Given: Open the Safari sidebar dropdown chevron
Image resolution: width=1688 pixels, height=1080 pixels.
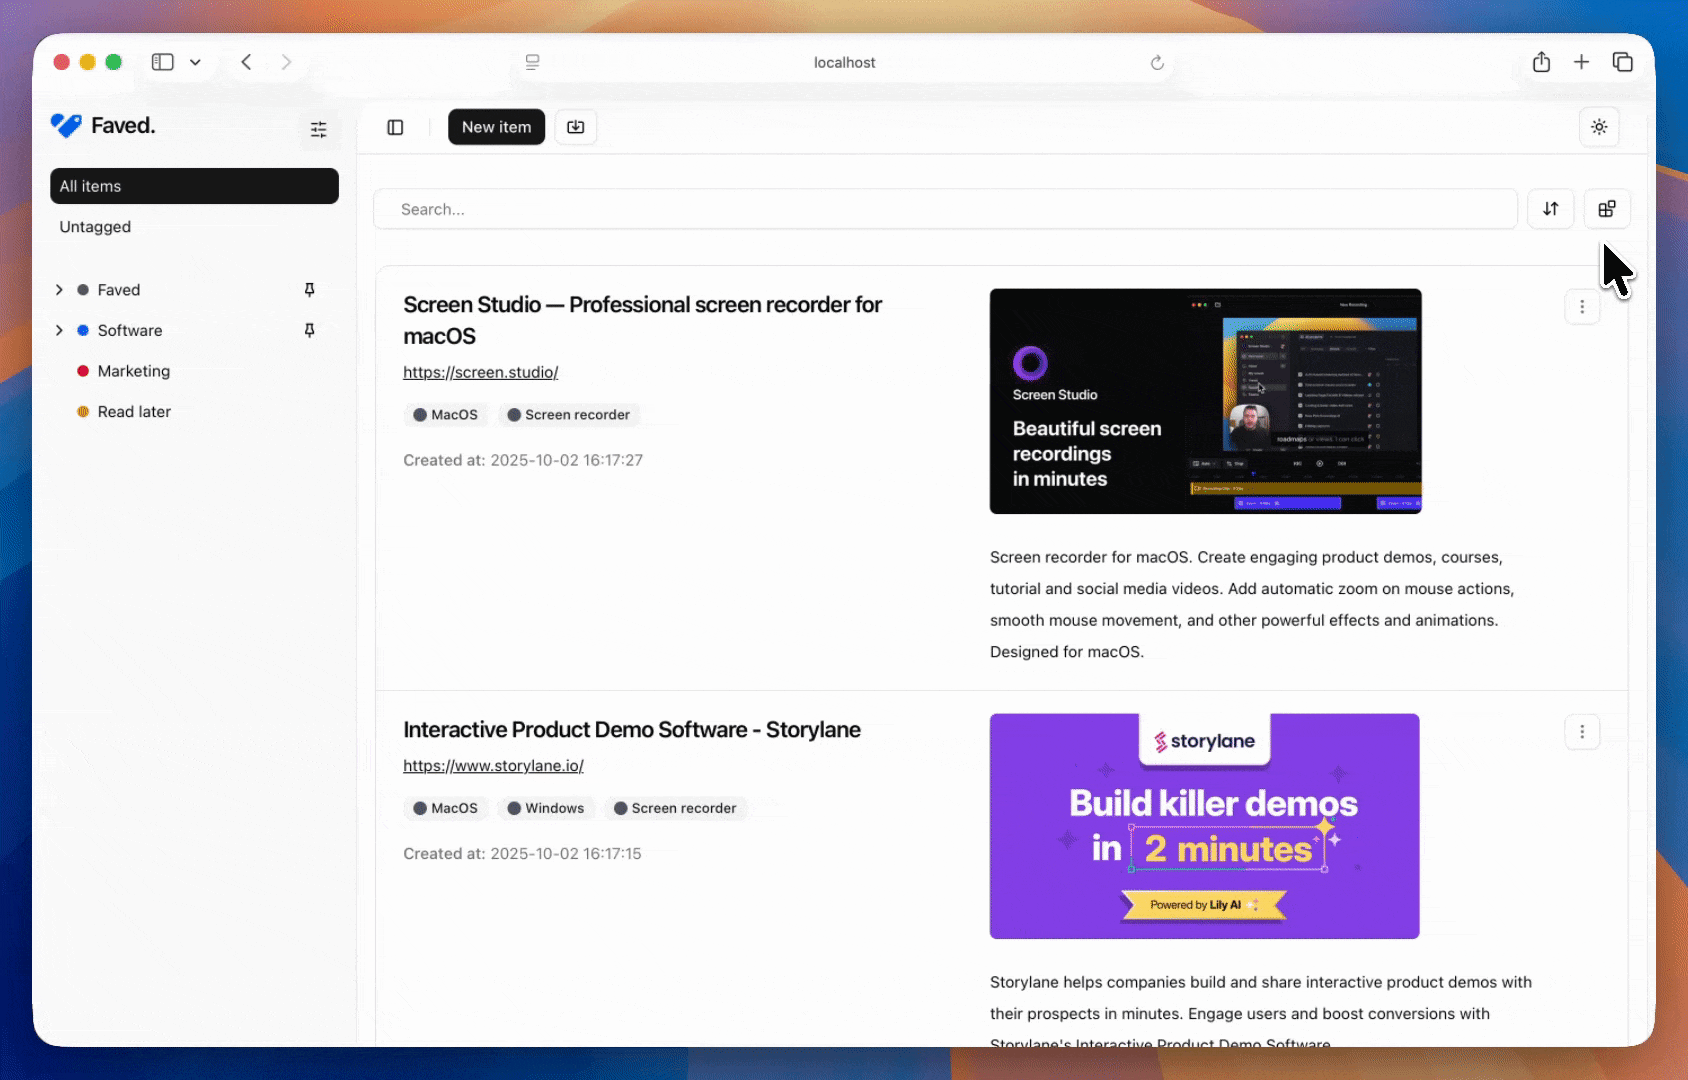Looking at the screenshot, I should [195, 62].
